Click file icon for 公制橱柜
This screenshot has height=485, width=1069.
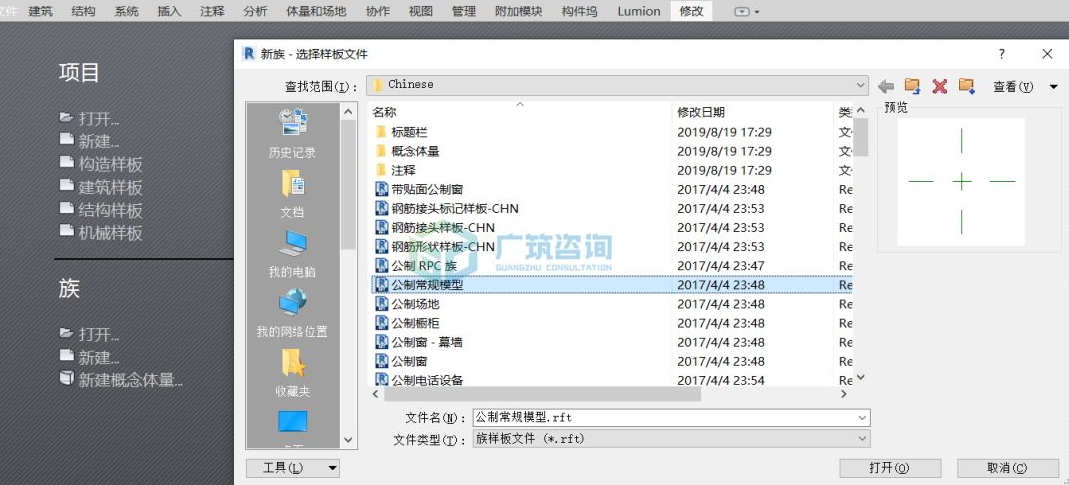[382, 323]
